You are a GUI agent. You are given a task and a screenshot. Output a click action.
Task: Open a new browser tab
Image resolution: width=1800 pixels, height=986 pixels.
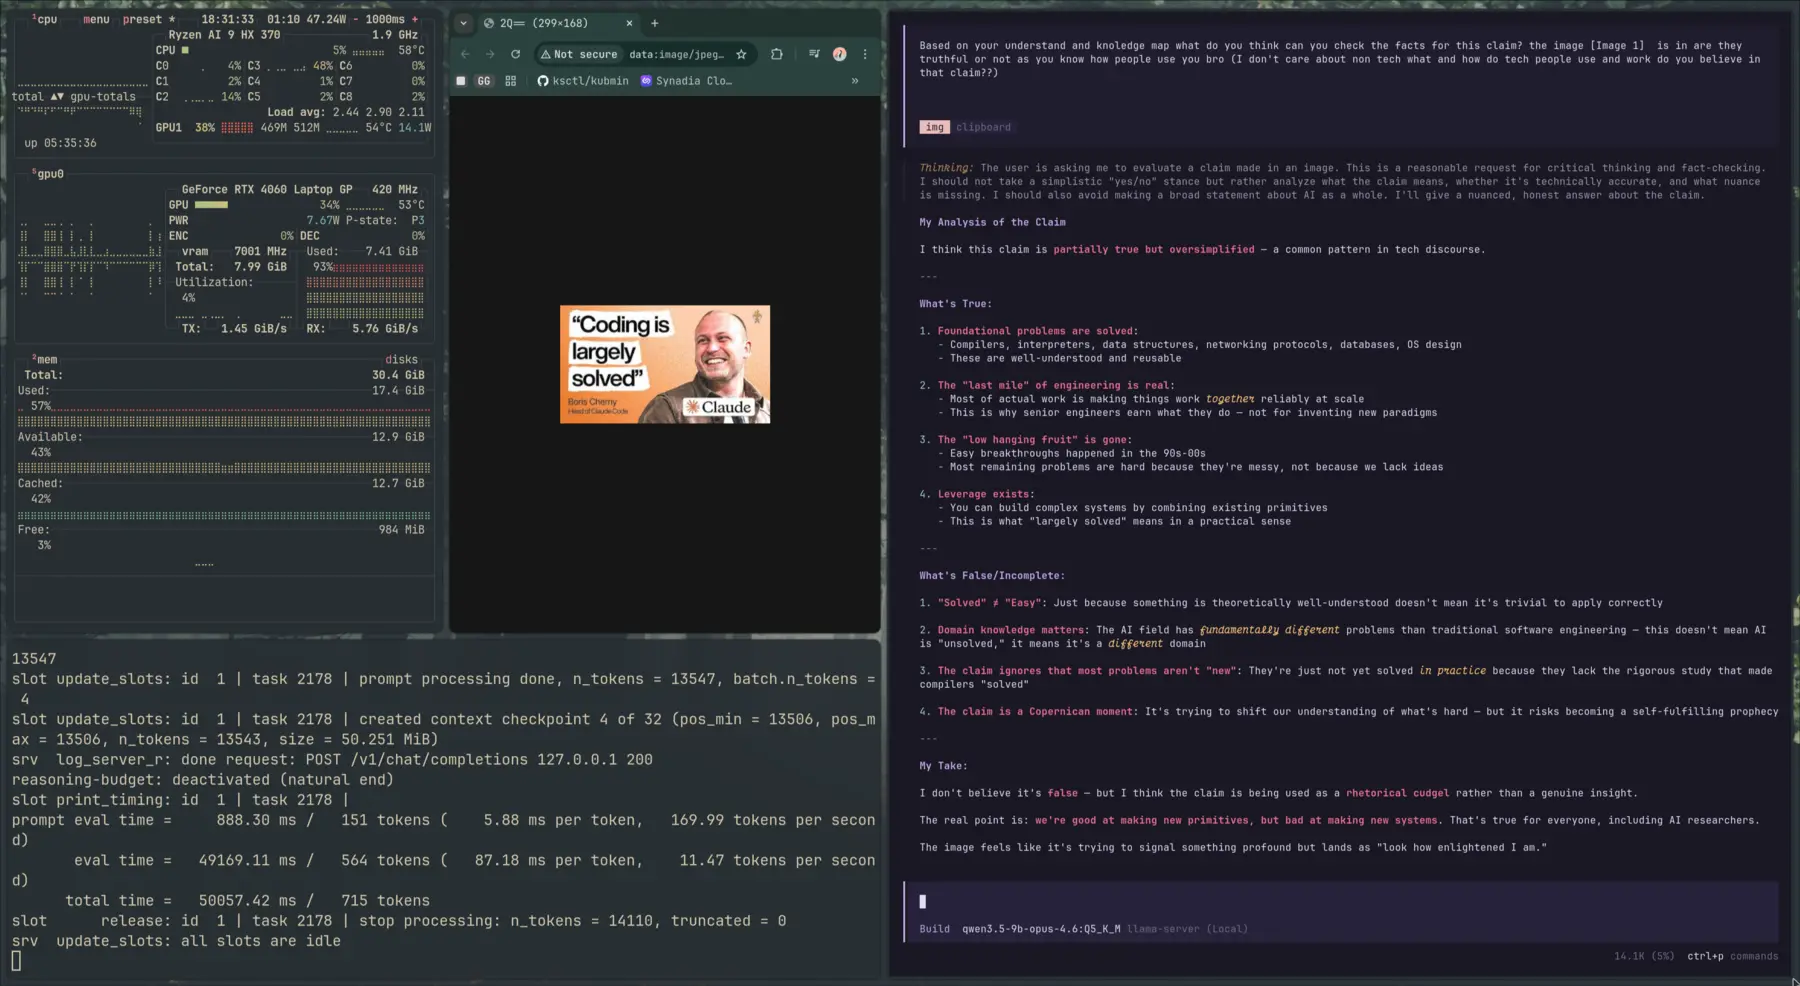[654, 23]
